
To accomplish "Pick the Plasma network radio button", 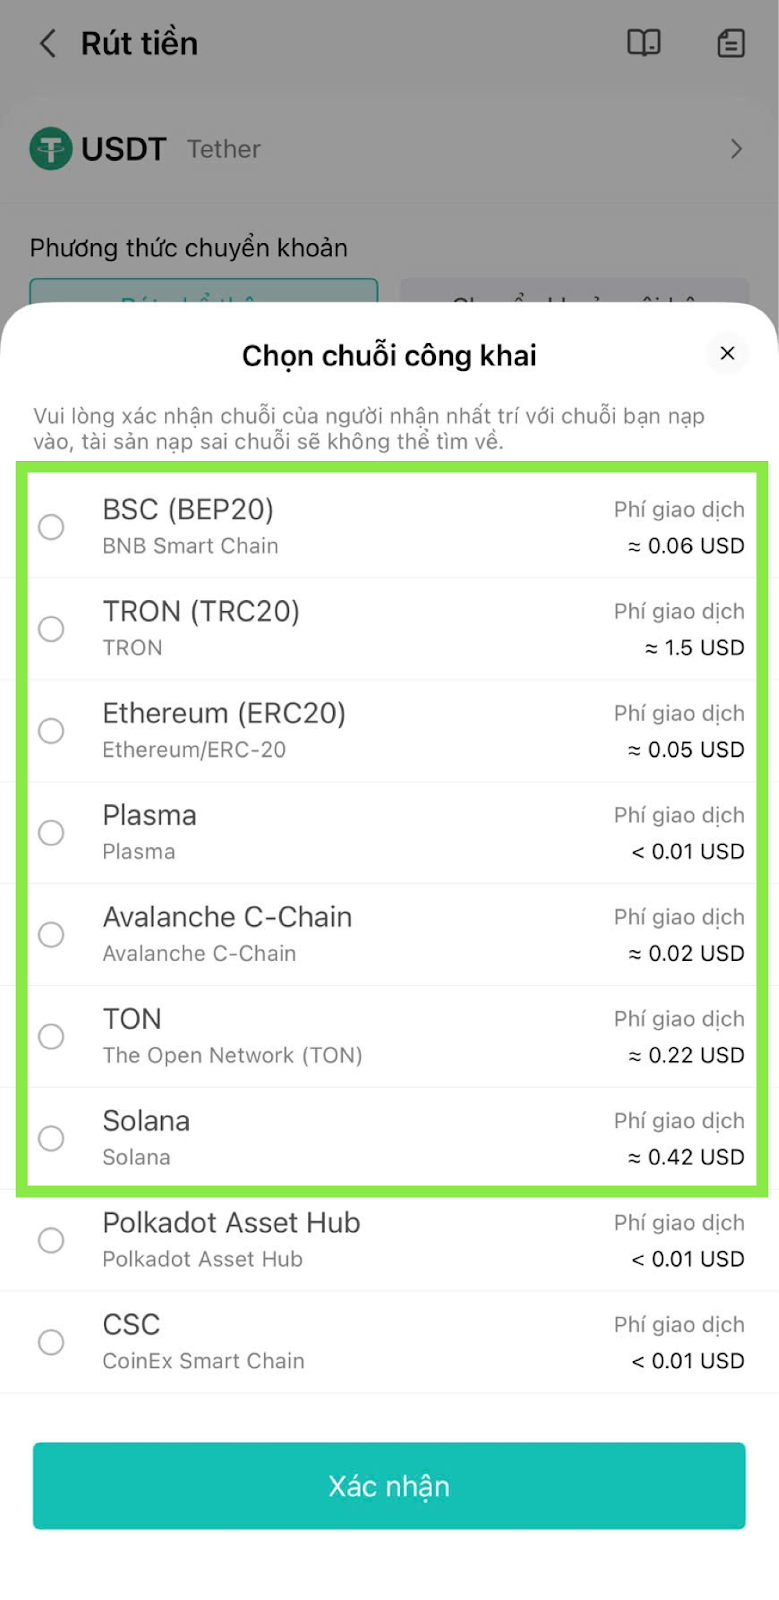I will point(51,833).
